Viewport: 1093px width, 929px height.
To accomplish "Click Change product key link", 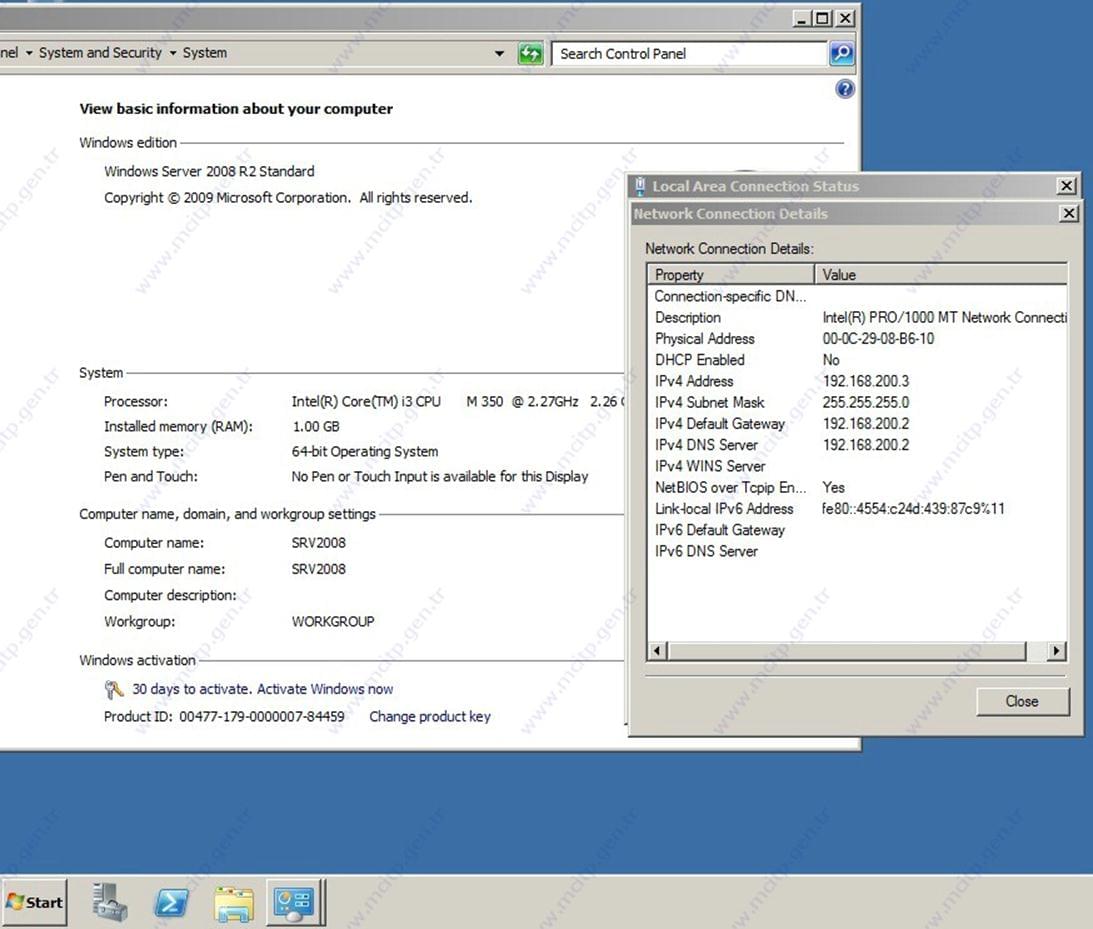I will pos(429,716).
